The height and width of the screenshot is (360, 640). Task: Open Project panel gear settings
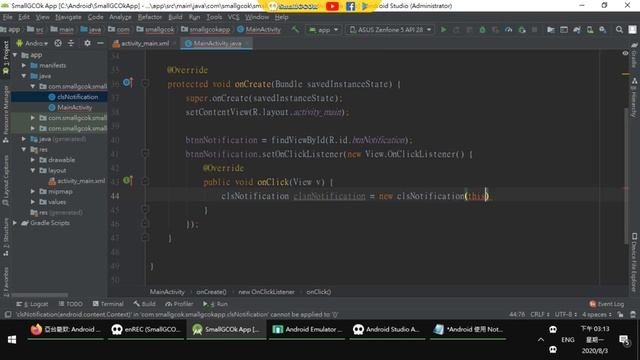coord(87,43)
